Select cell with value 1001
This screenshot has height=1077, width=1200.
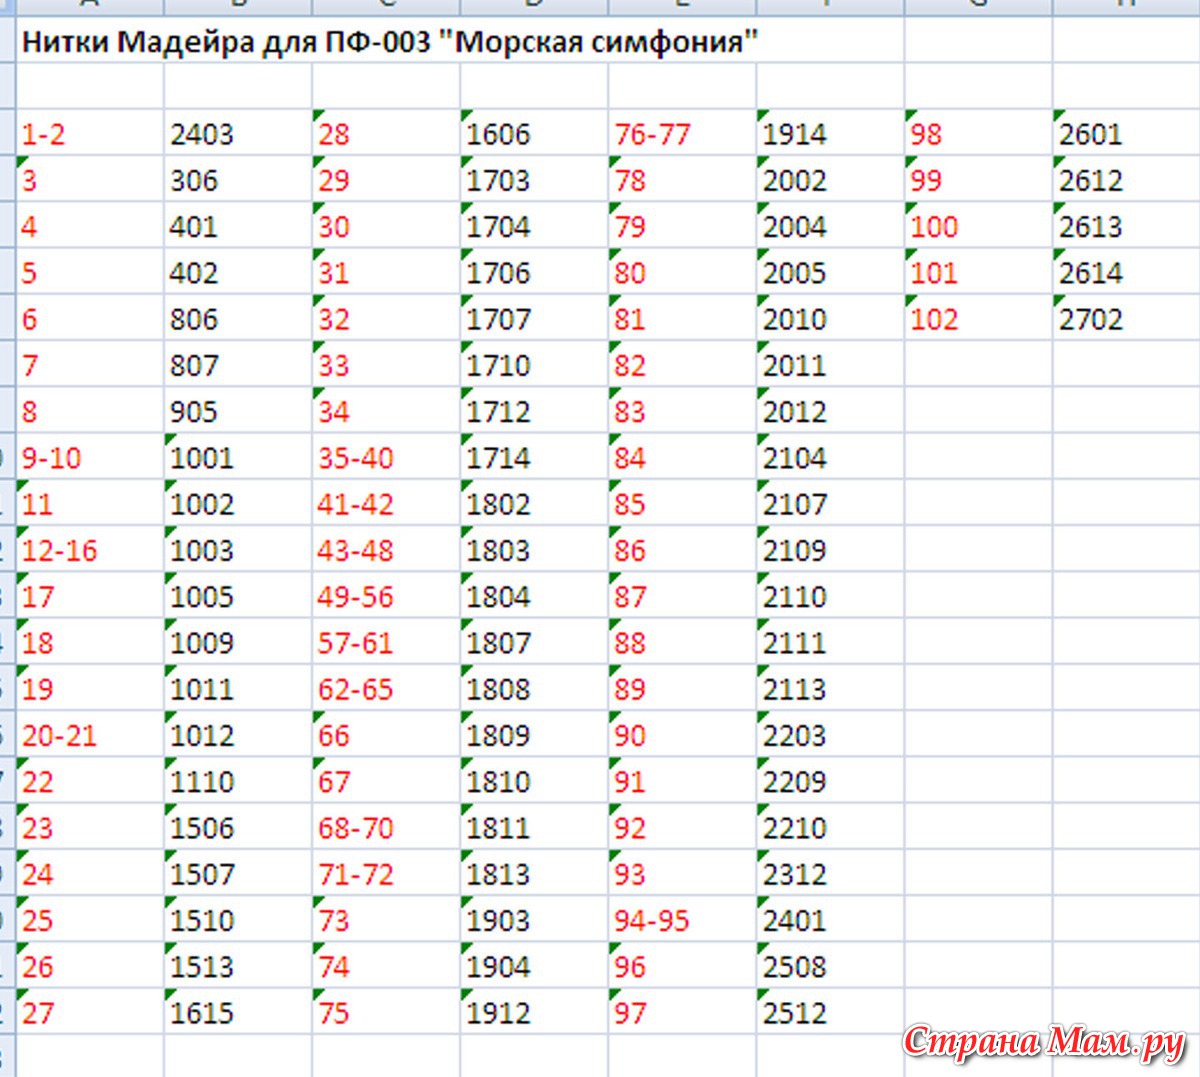click(238, 457)
